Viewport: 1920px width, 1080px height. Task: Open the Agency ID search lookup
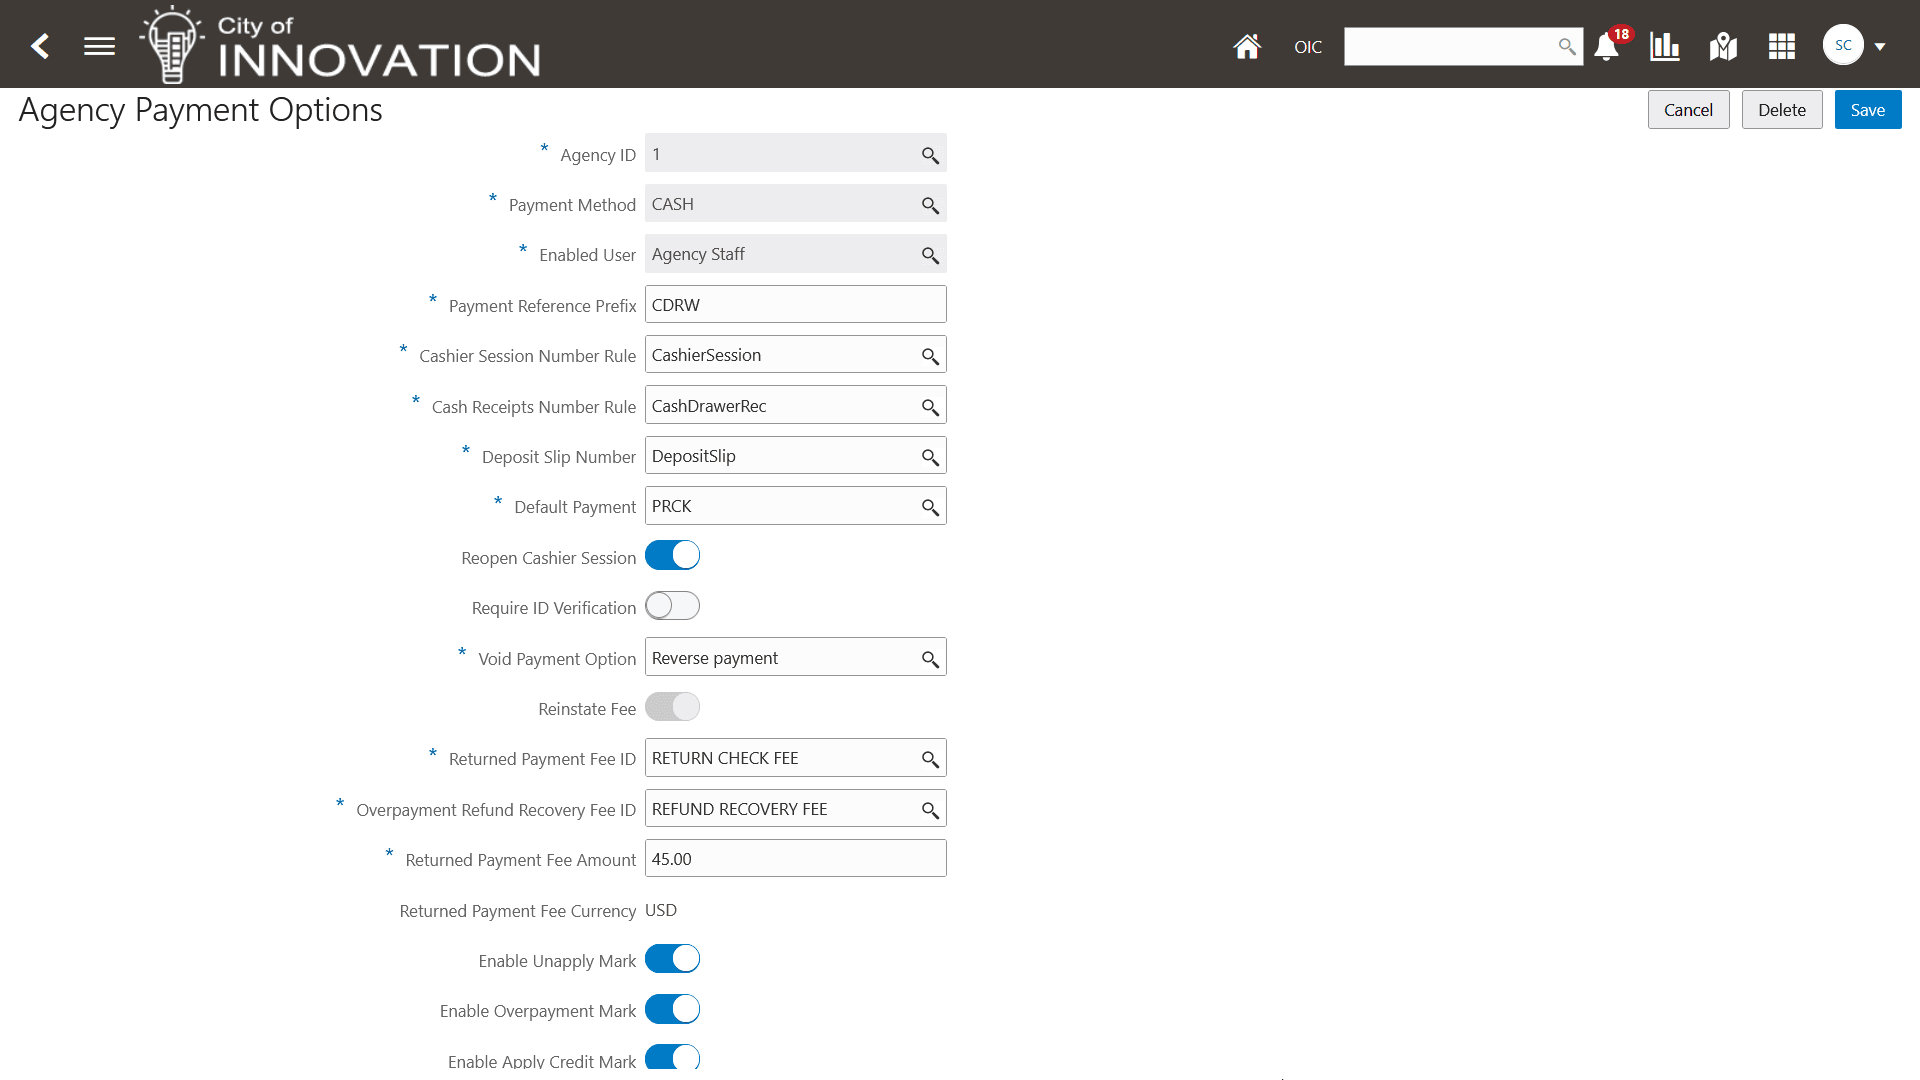pyautogui.click(x=929, y=154)
